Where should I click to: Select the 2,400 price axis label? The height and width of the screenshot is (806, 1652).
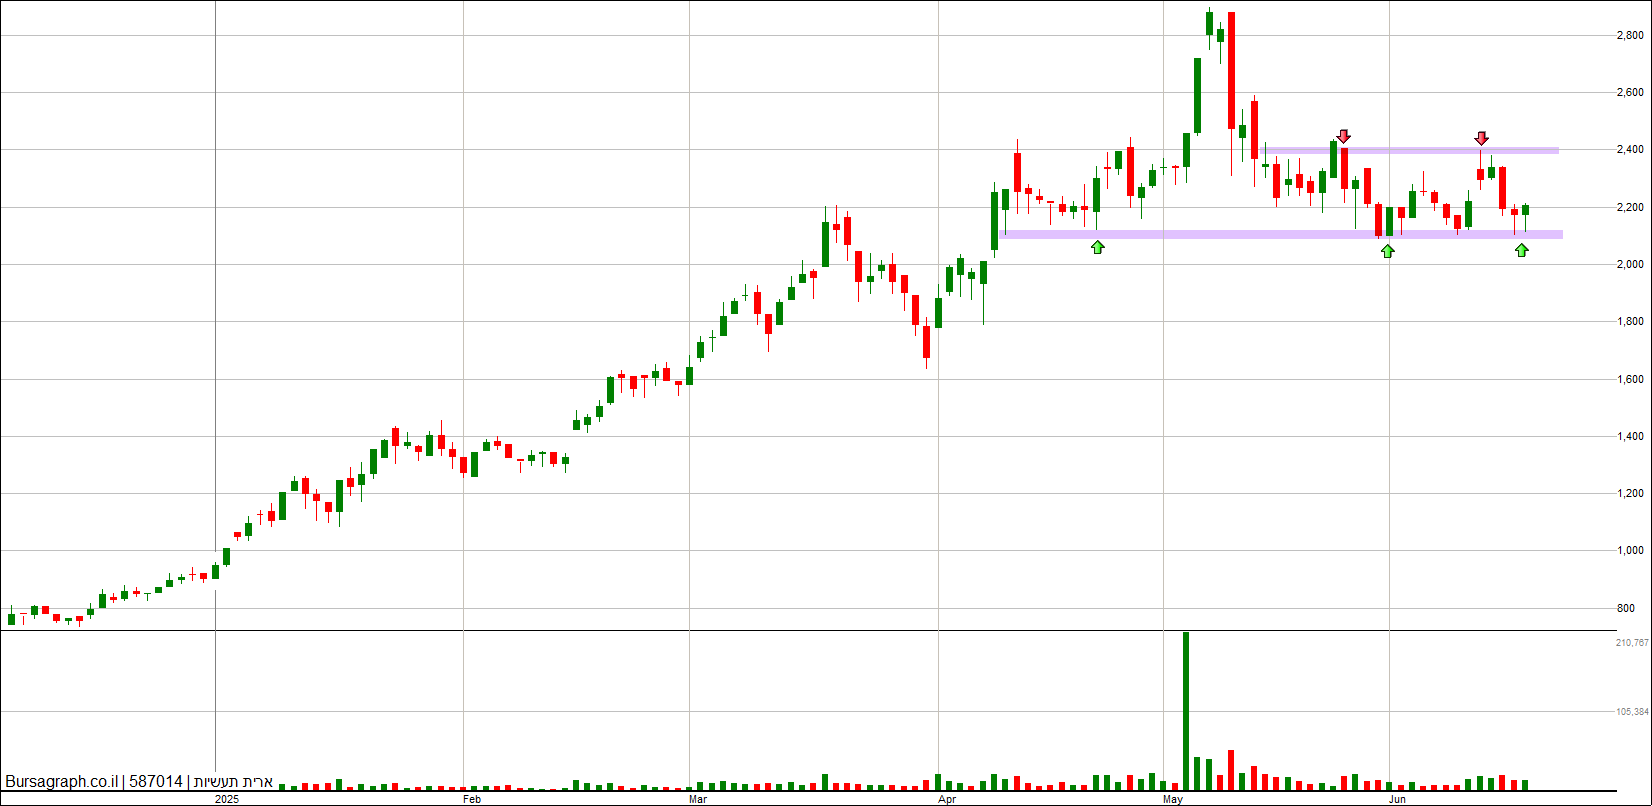(1630, 150)
